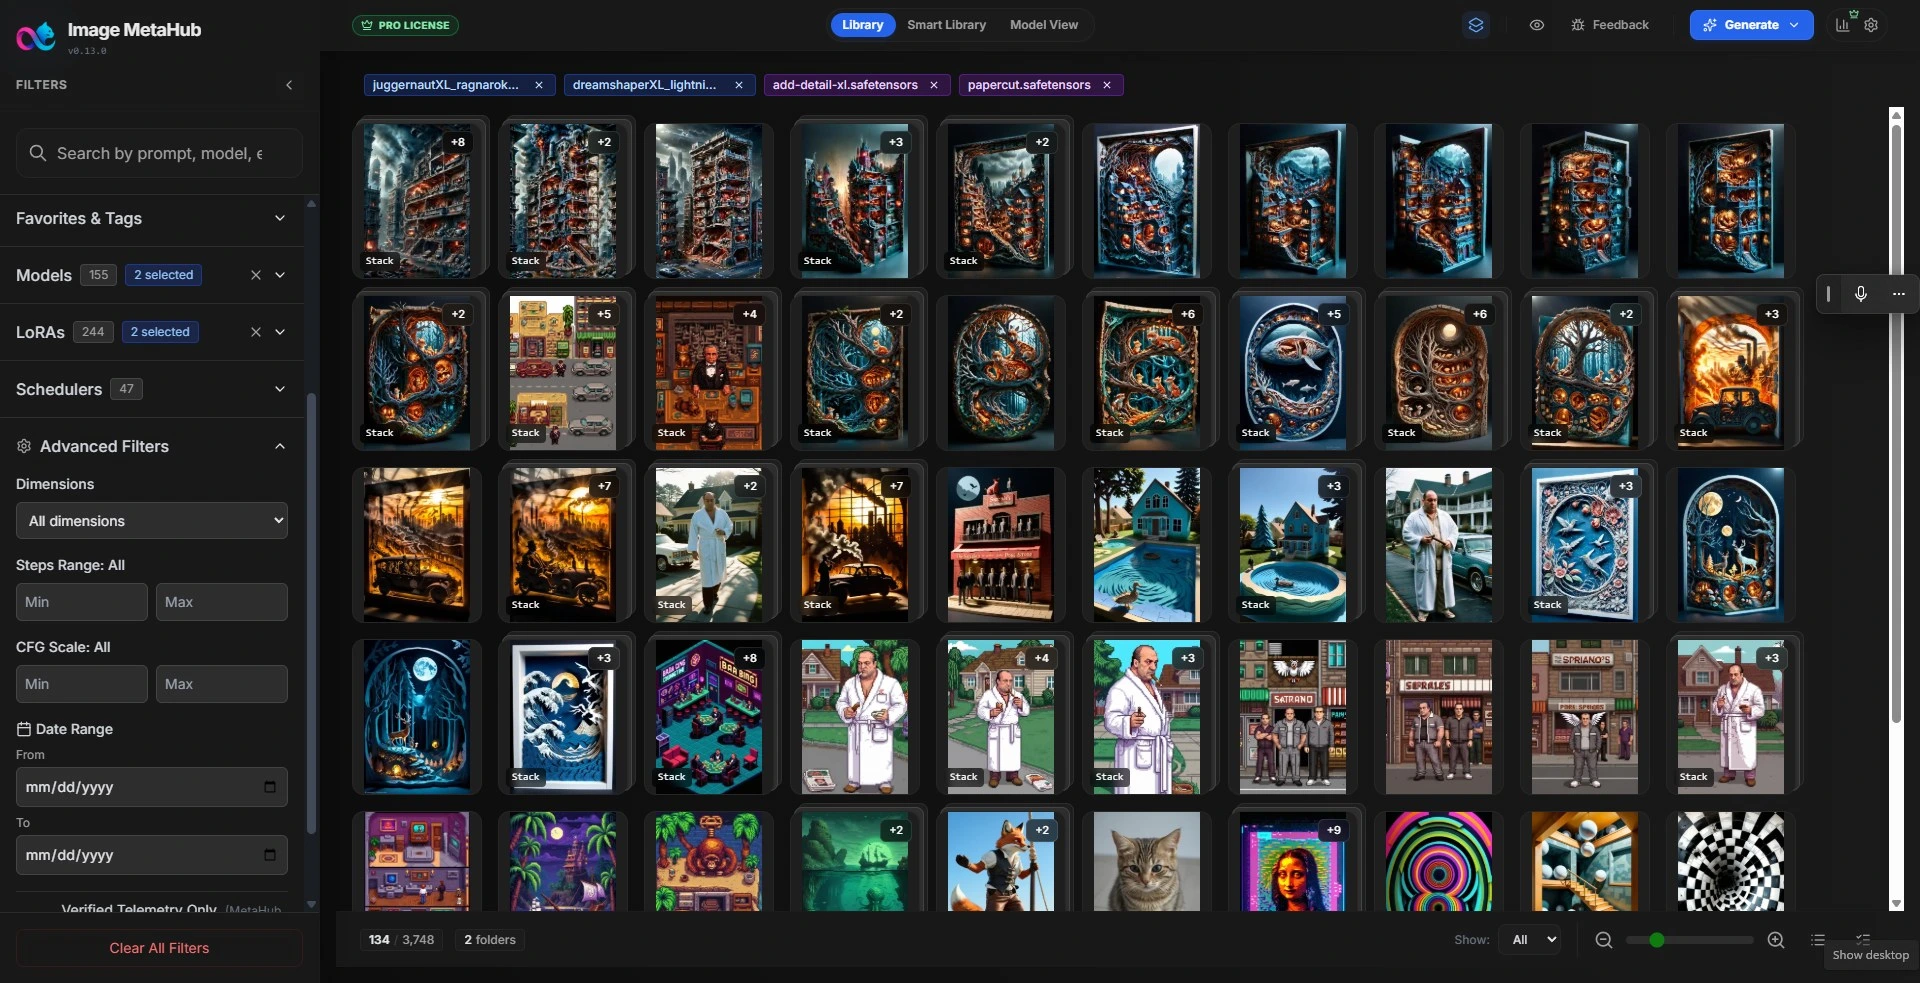Switch to the Model View tab
The width and height of the screenshot is (1920, 983).
pos(1043,25)
